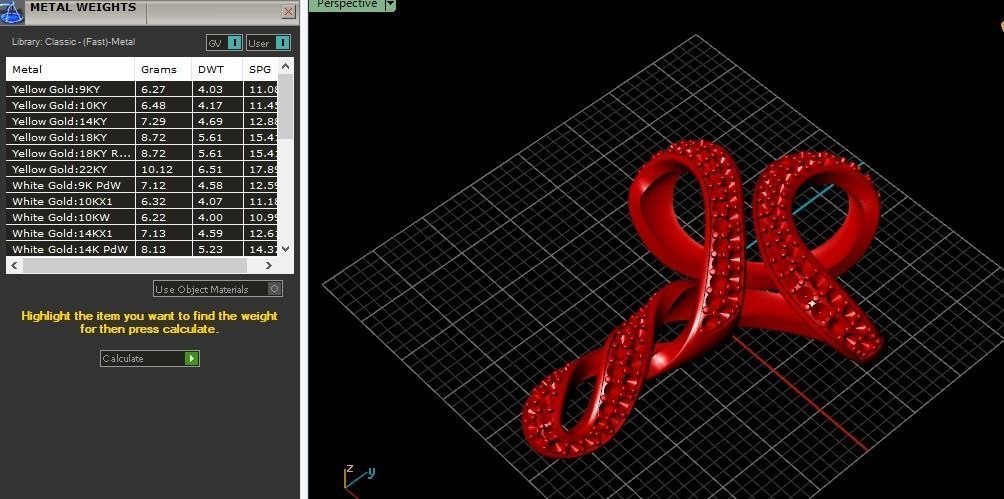Screen dimensions: 1004x499
Task: Toggle the User library switch
Action: coord(268,43)
